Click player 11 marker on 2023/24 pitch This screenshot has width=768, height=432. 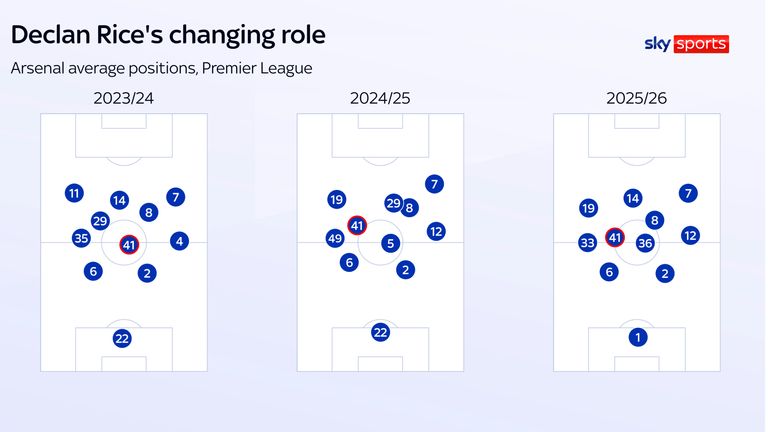[x=74, y=194]
